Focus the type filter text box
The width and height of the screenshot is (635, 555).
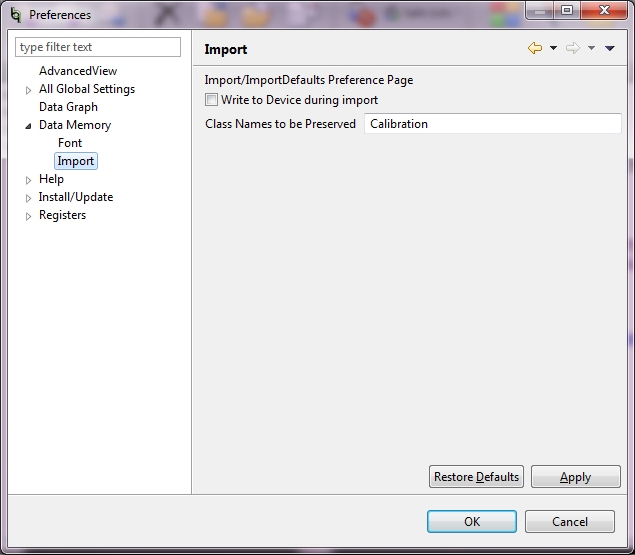pyautogui.click(x=98, y=47)
